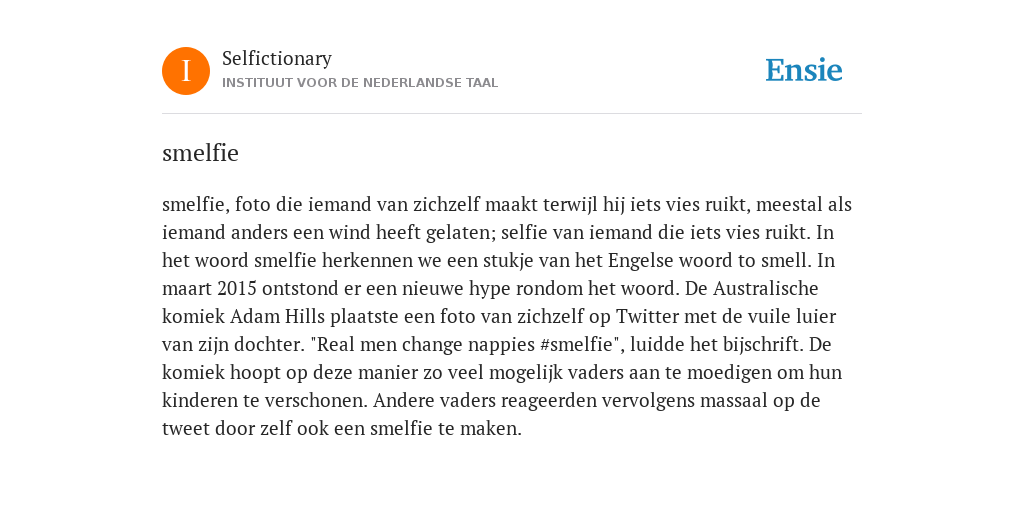The width and height of the screenshot is (1024, 512).
Task: Click the 'smelfie' heading
Action: pos(200,153)
